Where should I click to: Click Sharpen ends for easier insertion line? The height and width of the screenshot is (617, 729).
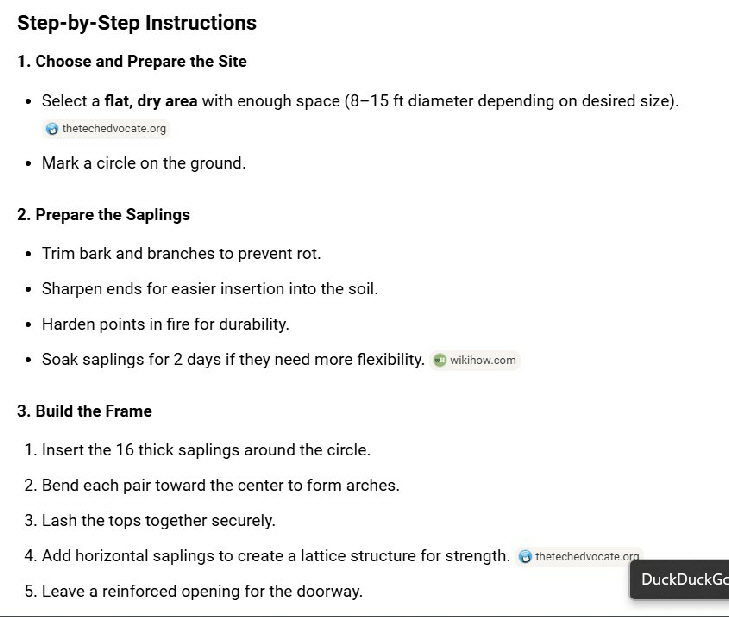pos(210,289)
